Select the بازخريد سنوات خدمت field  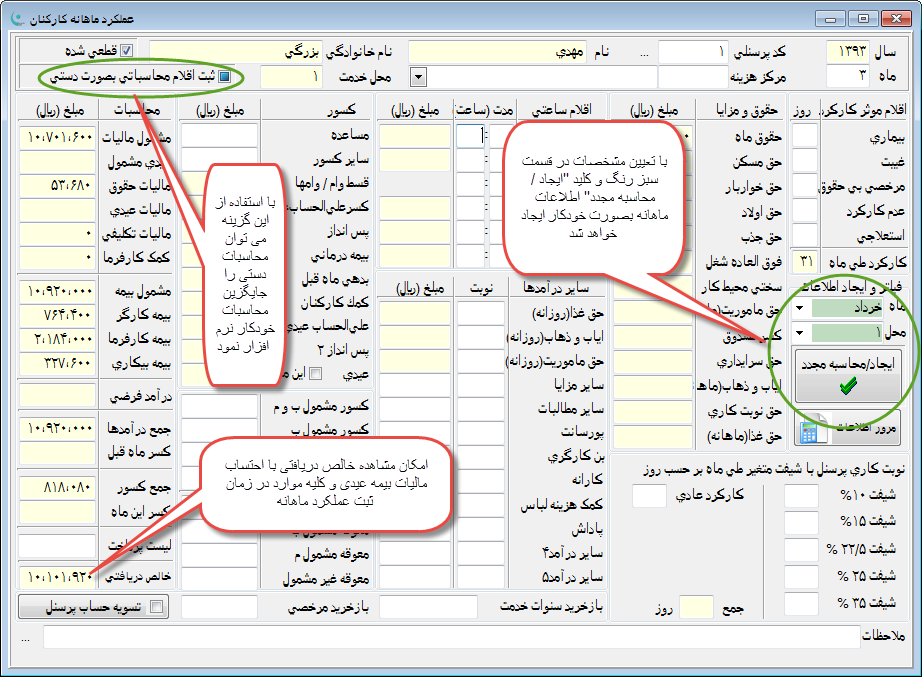click(428, 606)
